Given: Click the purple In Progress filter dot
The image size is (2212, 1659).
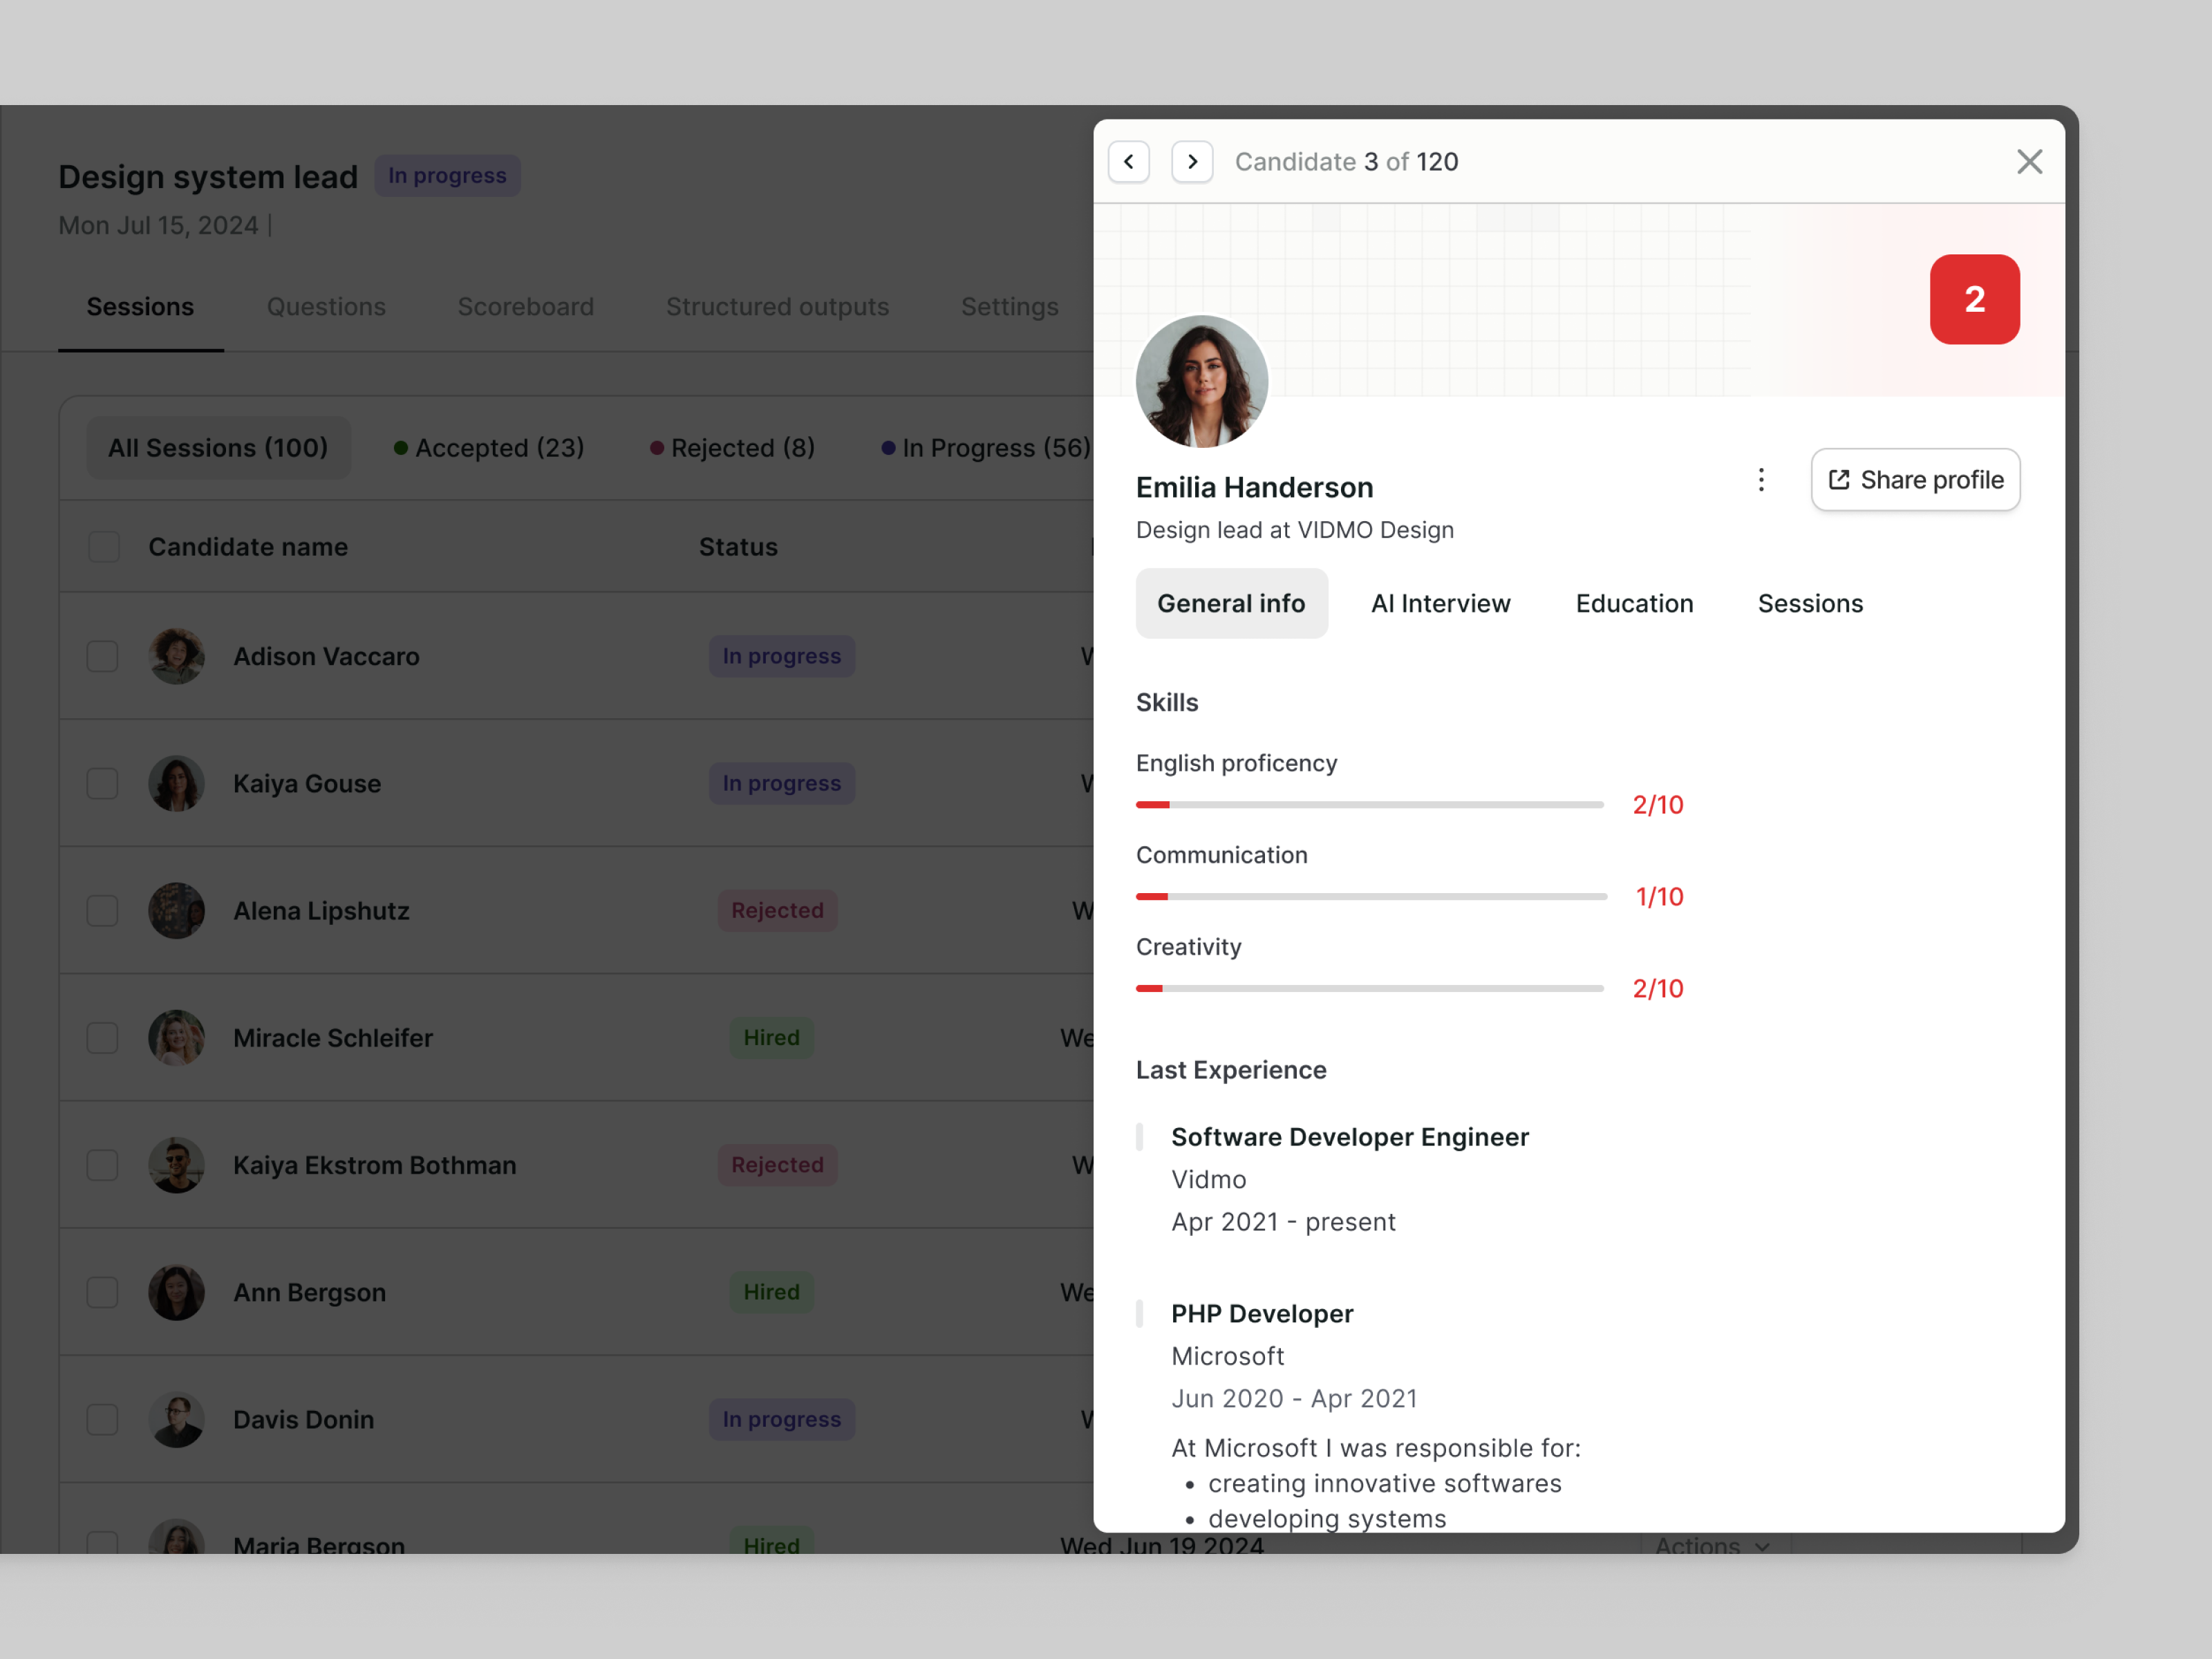Looking at the screenshot, I should pyautogui.click(x=888, y=448).
